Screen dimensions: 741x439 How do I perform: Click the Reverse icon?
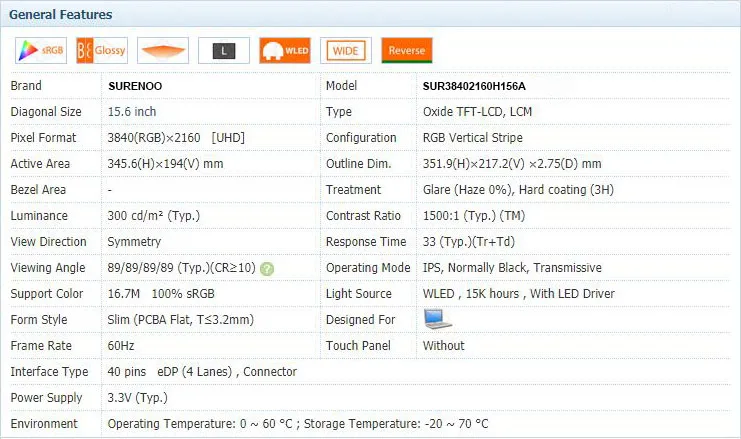[407, 51]
